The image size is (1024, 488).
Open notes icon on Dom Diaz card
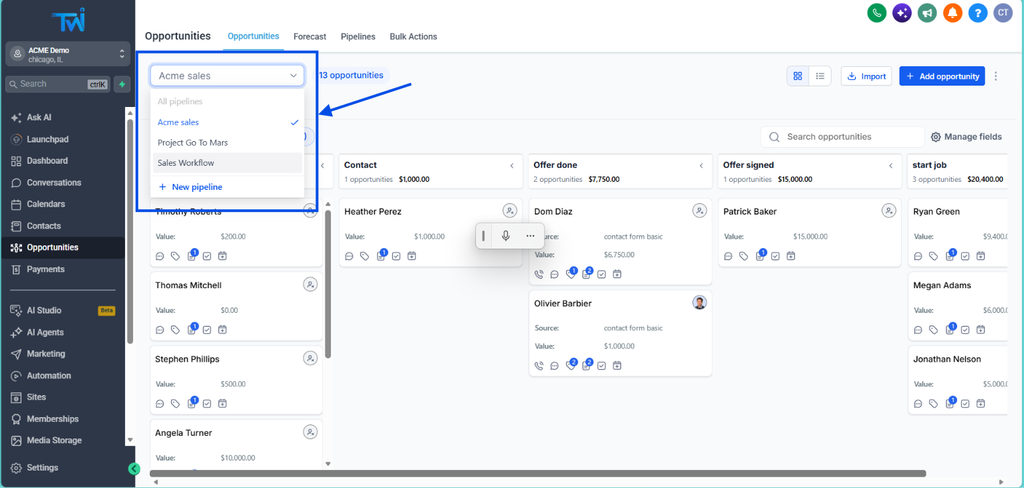click(586, 274)
